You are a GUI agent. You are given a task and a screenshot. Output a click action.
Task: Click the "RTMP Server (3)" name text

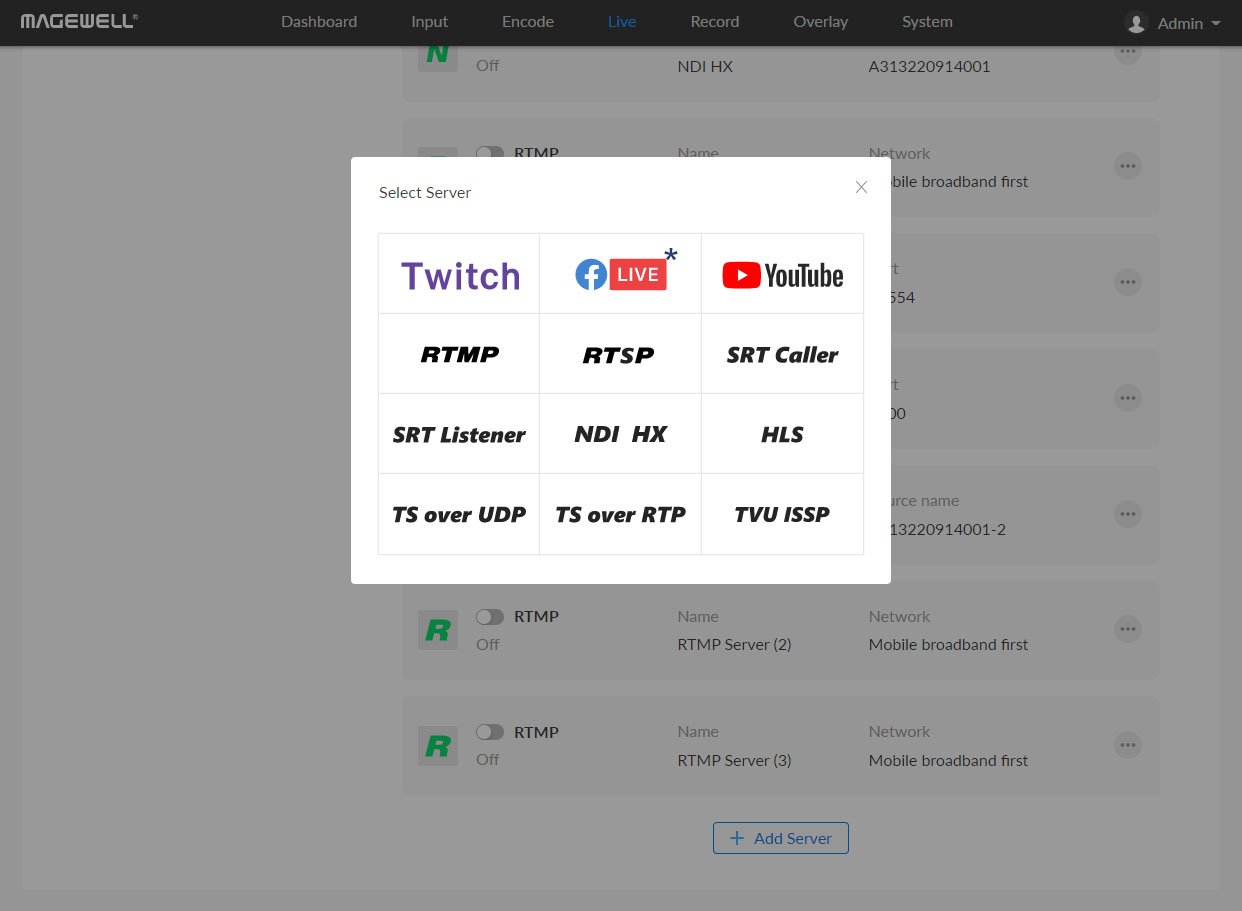(734, 761)
